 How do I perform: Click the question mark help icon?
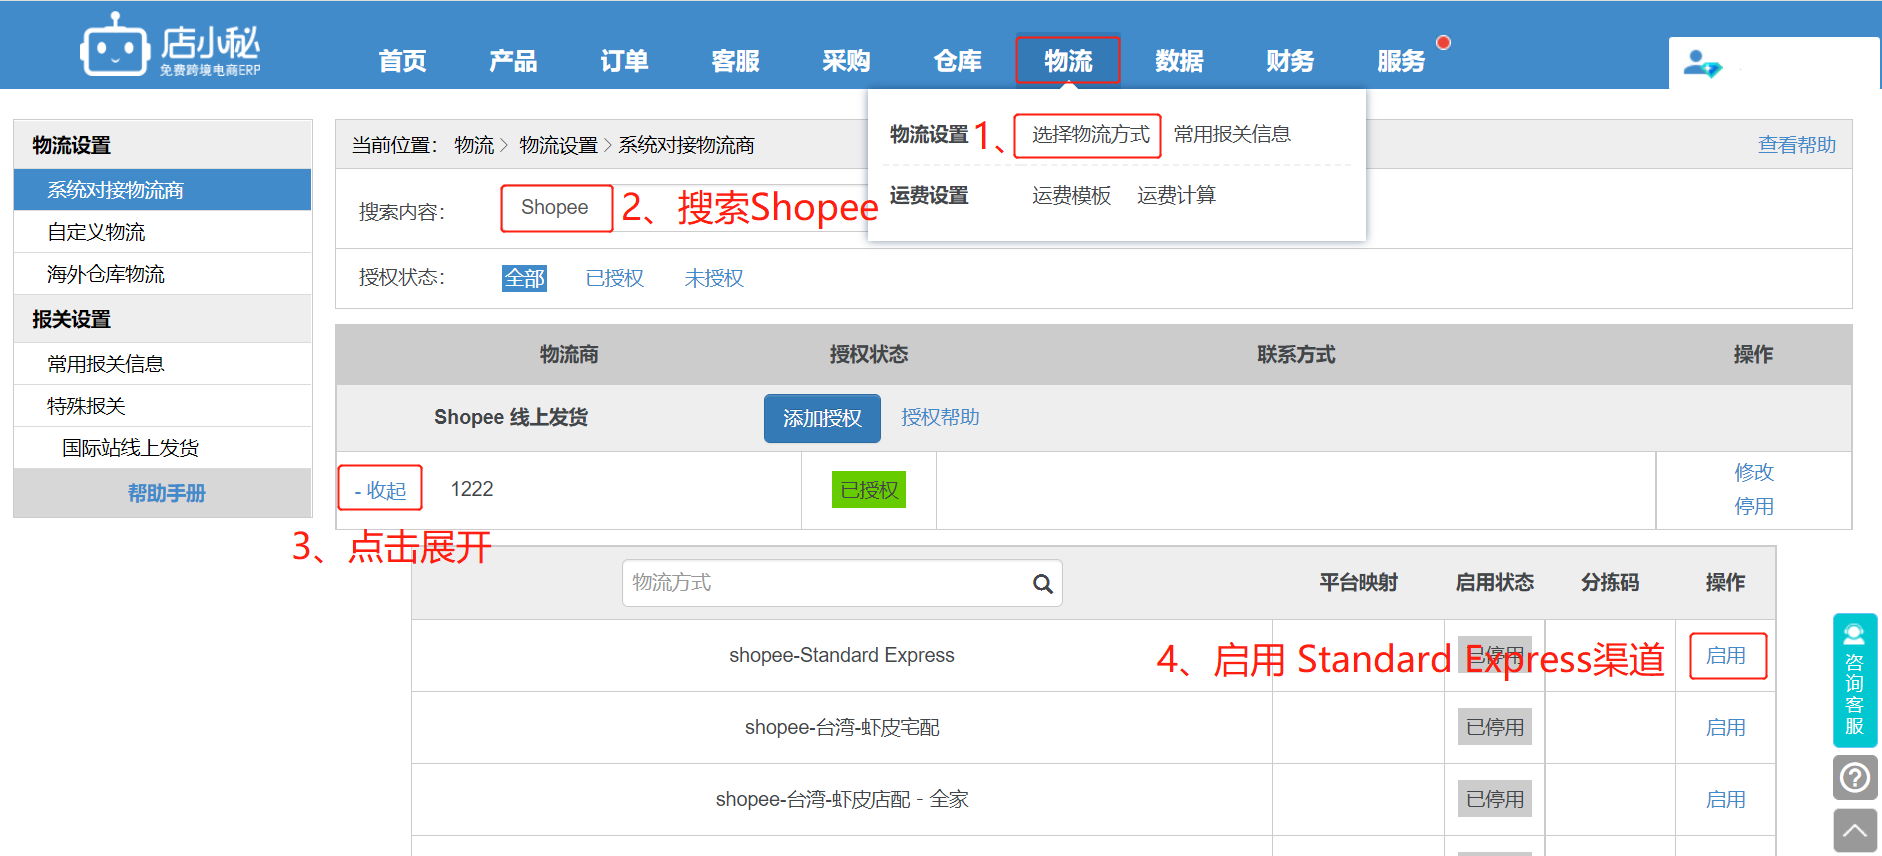[1854, 777]
